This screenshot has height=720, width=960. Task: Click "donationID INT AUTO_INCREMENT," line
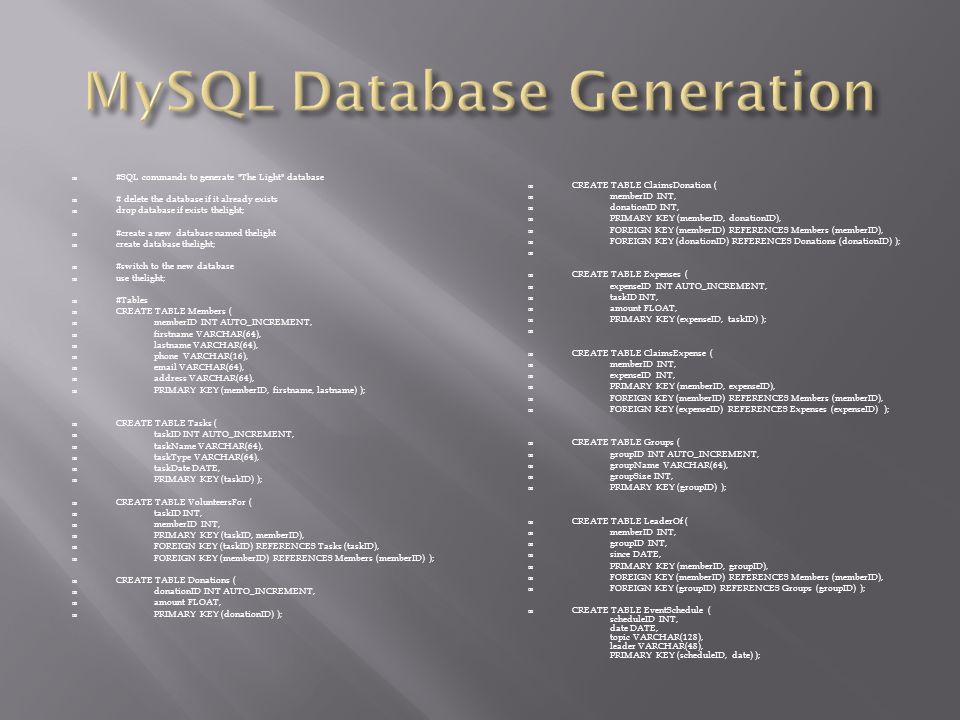pyautogui.click(x=234, y=591)
